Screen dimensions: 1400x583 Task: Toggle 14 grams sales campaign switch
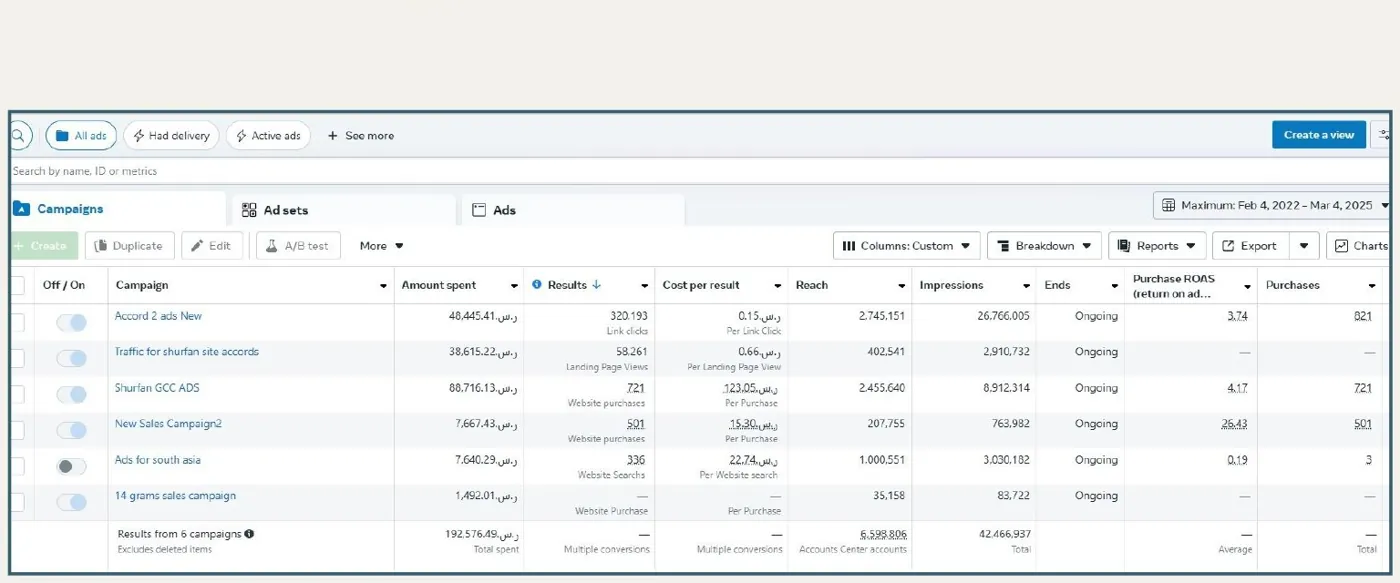point(71,503)
